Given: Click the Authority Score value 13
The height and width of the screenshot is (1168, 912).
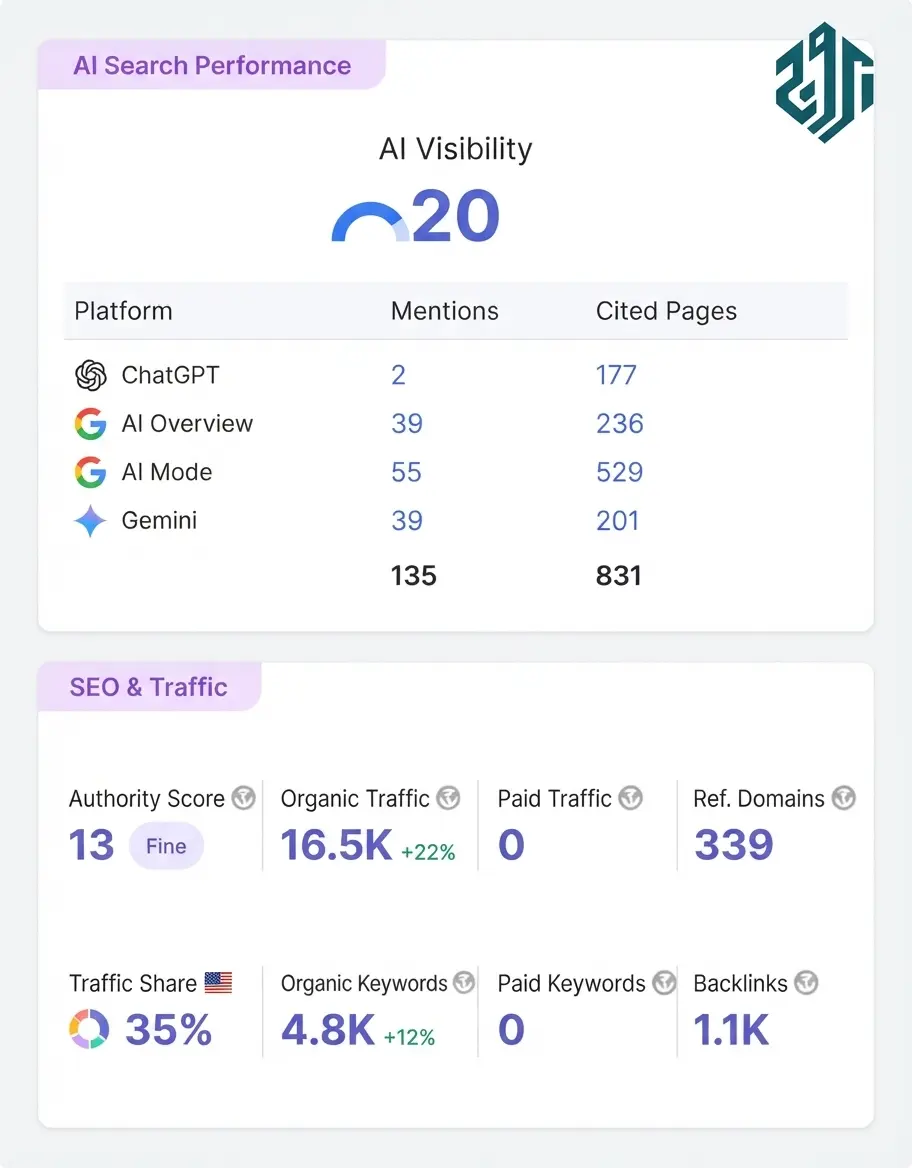Looking at the screenshot, I should pos(92,845).
